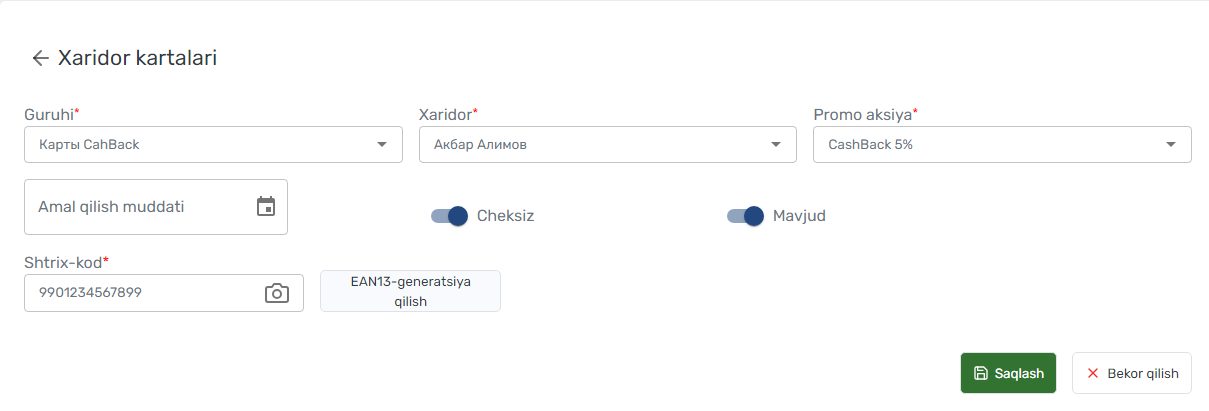This screenshot has width=1209, height=411.
Task: Expand the Xaridor dropdown arrow
Action: coord(775,144)
